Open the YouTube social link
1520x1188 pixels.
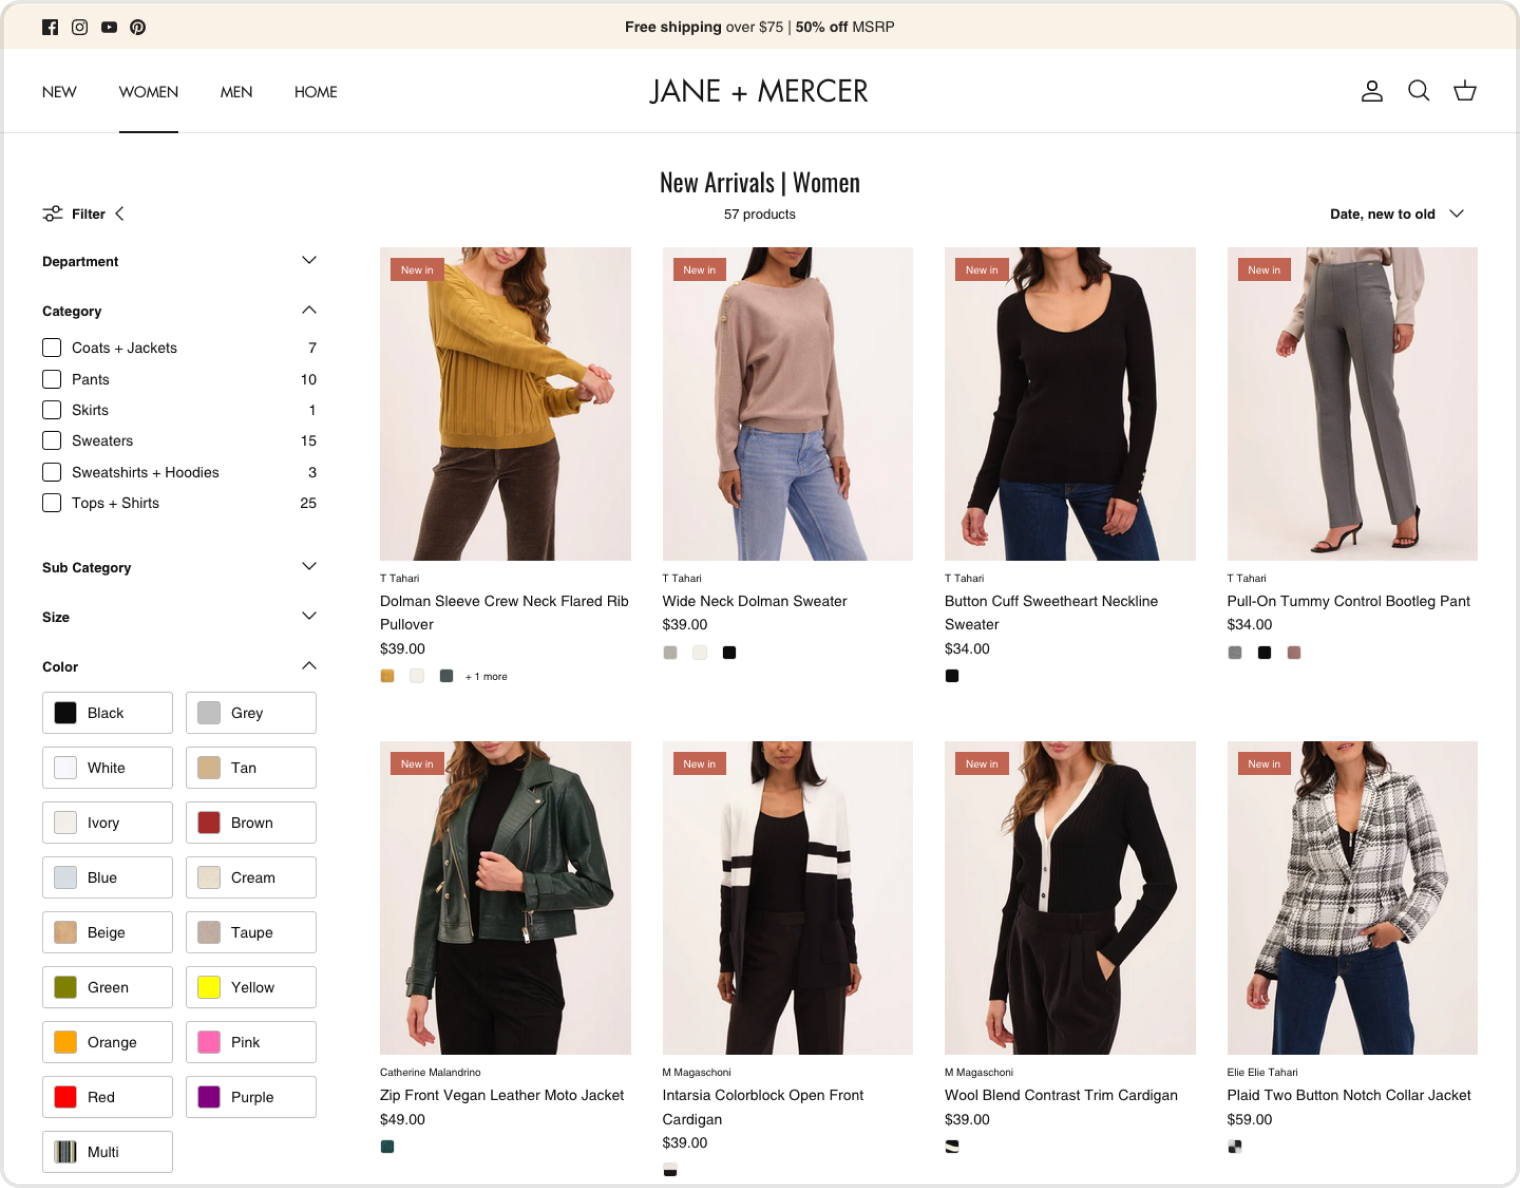[109, 27]
